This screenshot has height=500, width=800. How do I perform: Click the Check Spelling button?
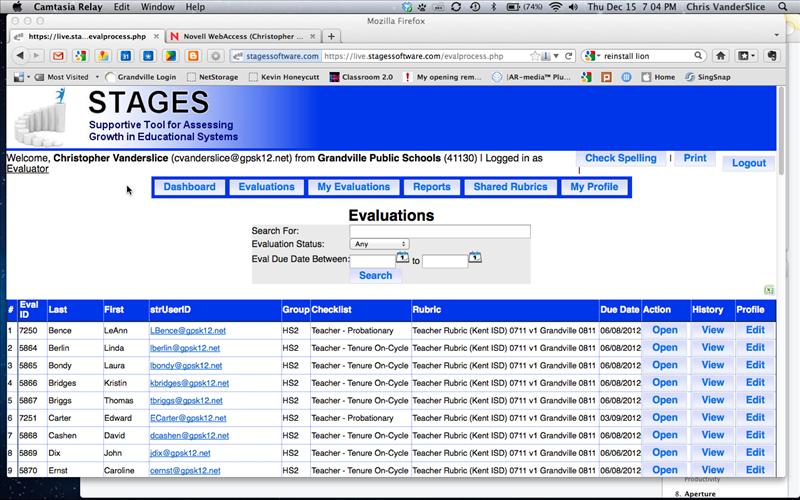point(620,158)
